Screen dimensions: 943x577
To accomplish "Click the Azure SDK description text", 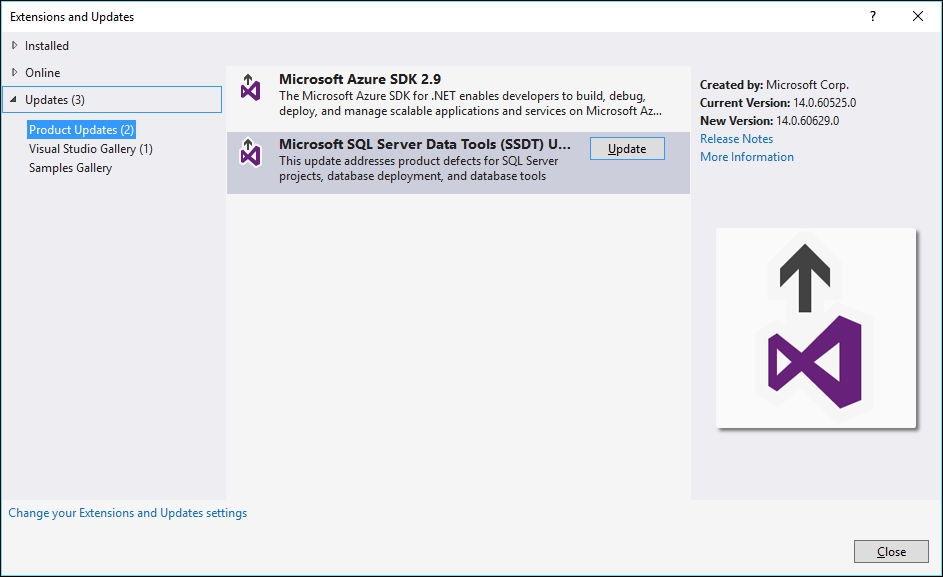I will coord(470,103).
